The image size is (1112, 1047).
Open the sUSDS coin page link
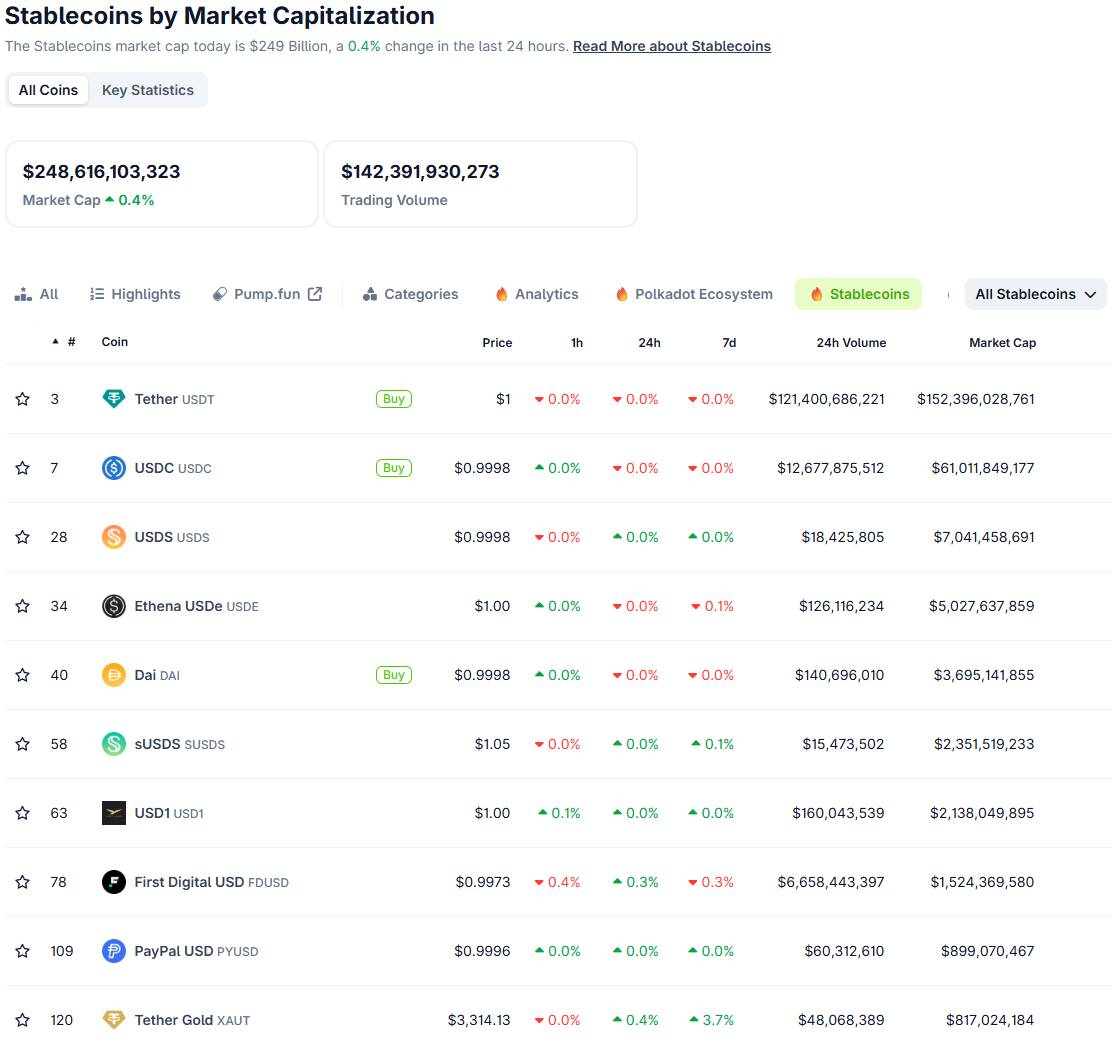pyautogui.click(x=179, y=743)
